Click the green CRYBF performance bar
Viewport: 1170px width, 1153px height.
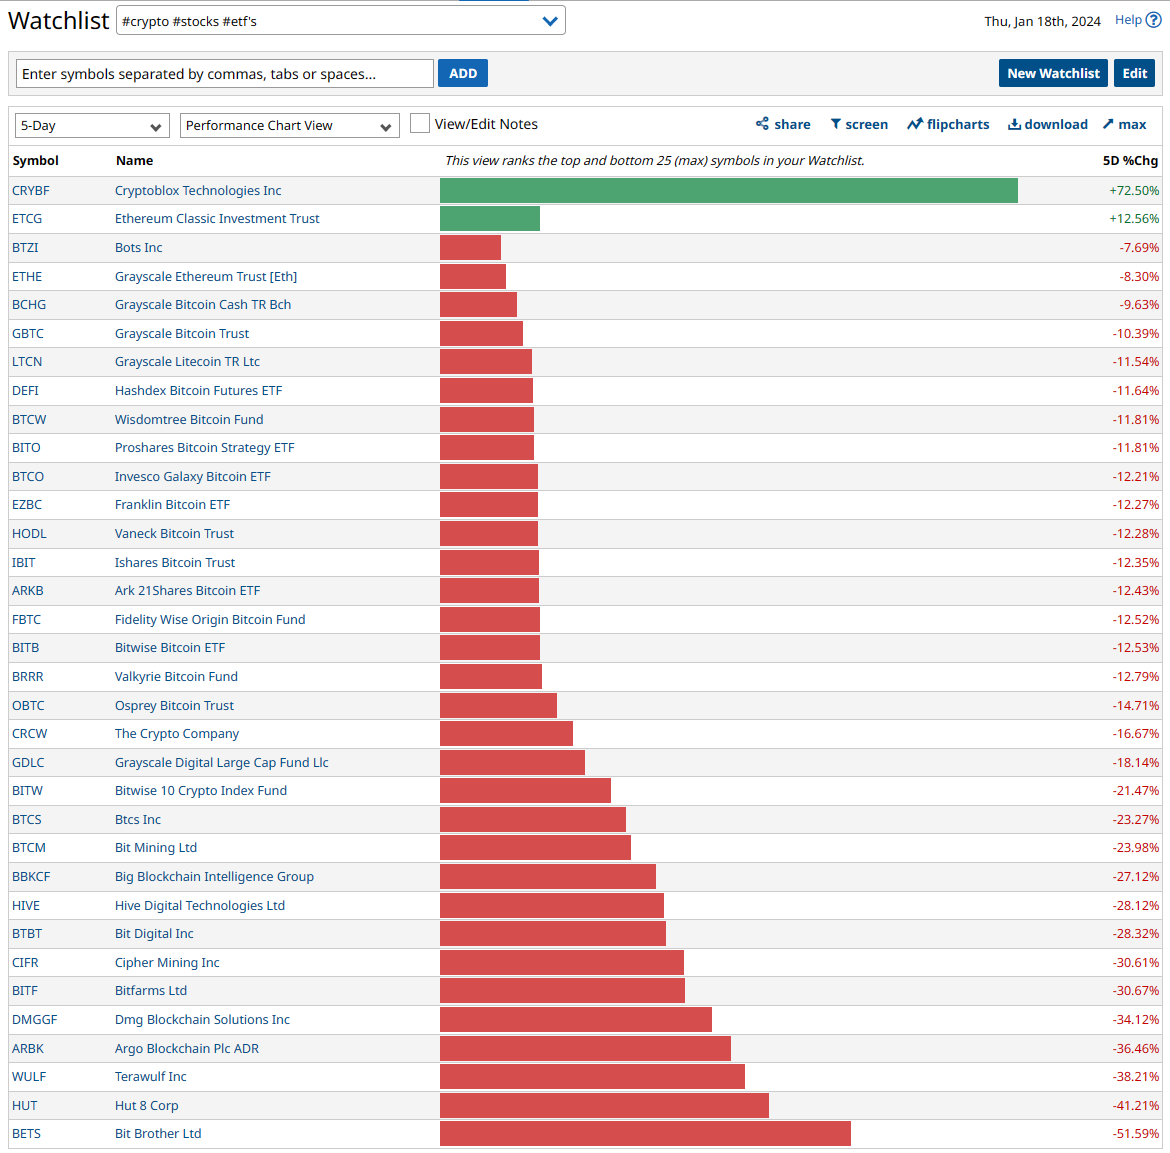[x=728, y=190]
